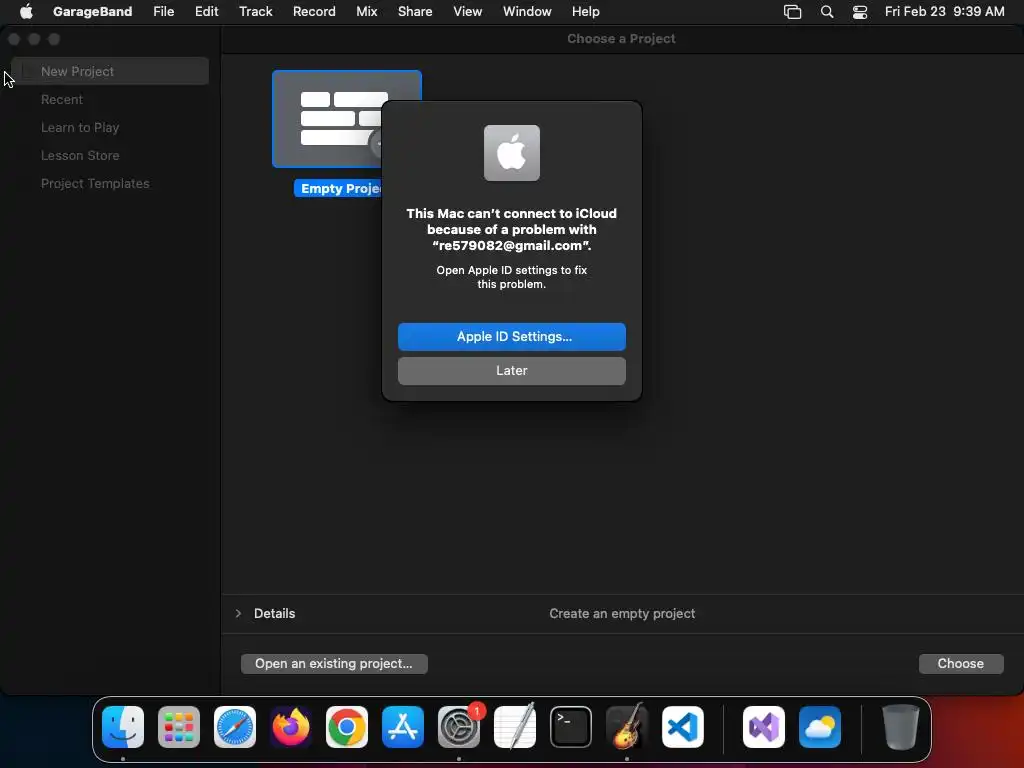Open the Weather app from the Dock
The height and width of the screenshot is (768, 1024).
pyautogui.click(x=820, y=726)
